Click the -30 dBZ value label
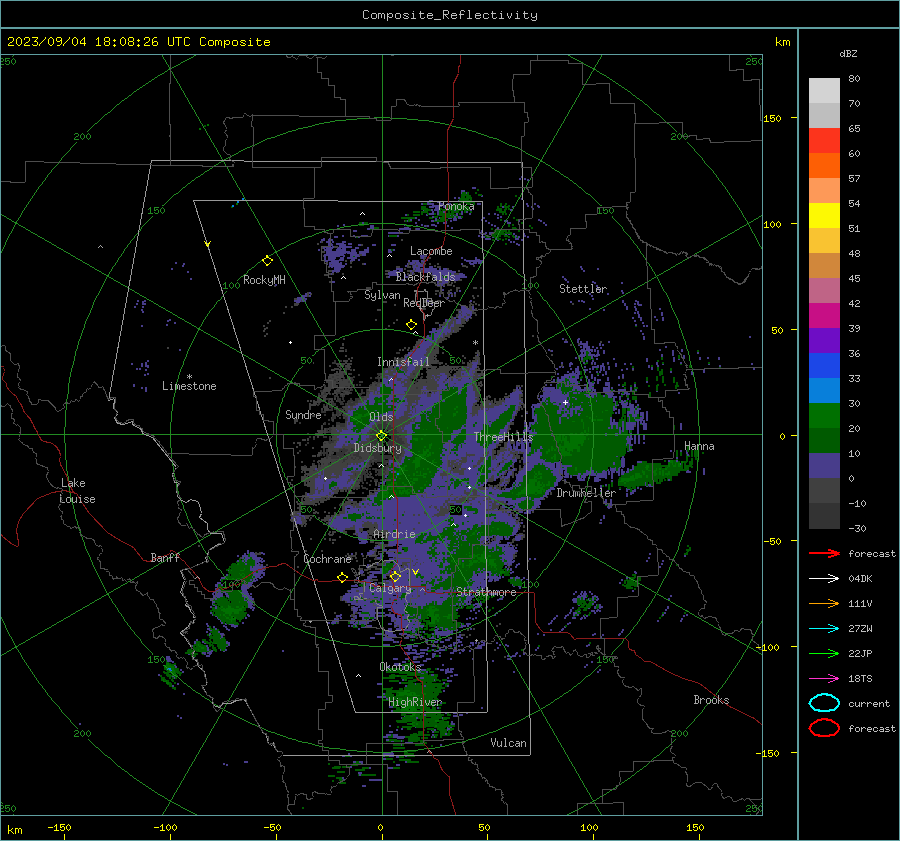The height and width of the screenshot is (841, 900). 857,528
